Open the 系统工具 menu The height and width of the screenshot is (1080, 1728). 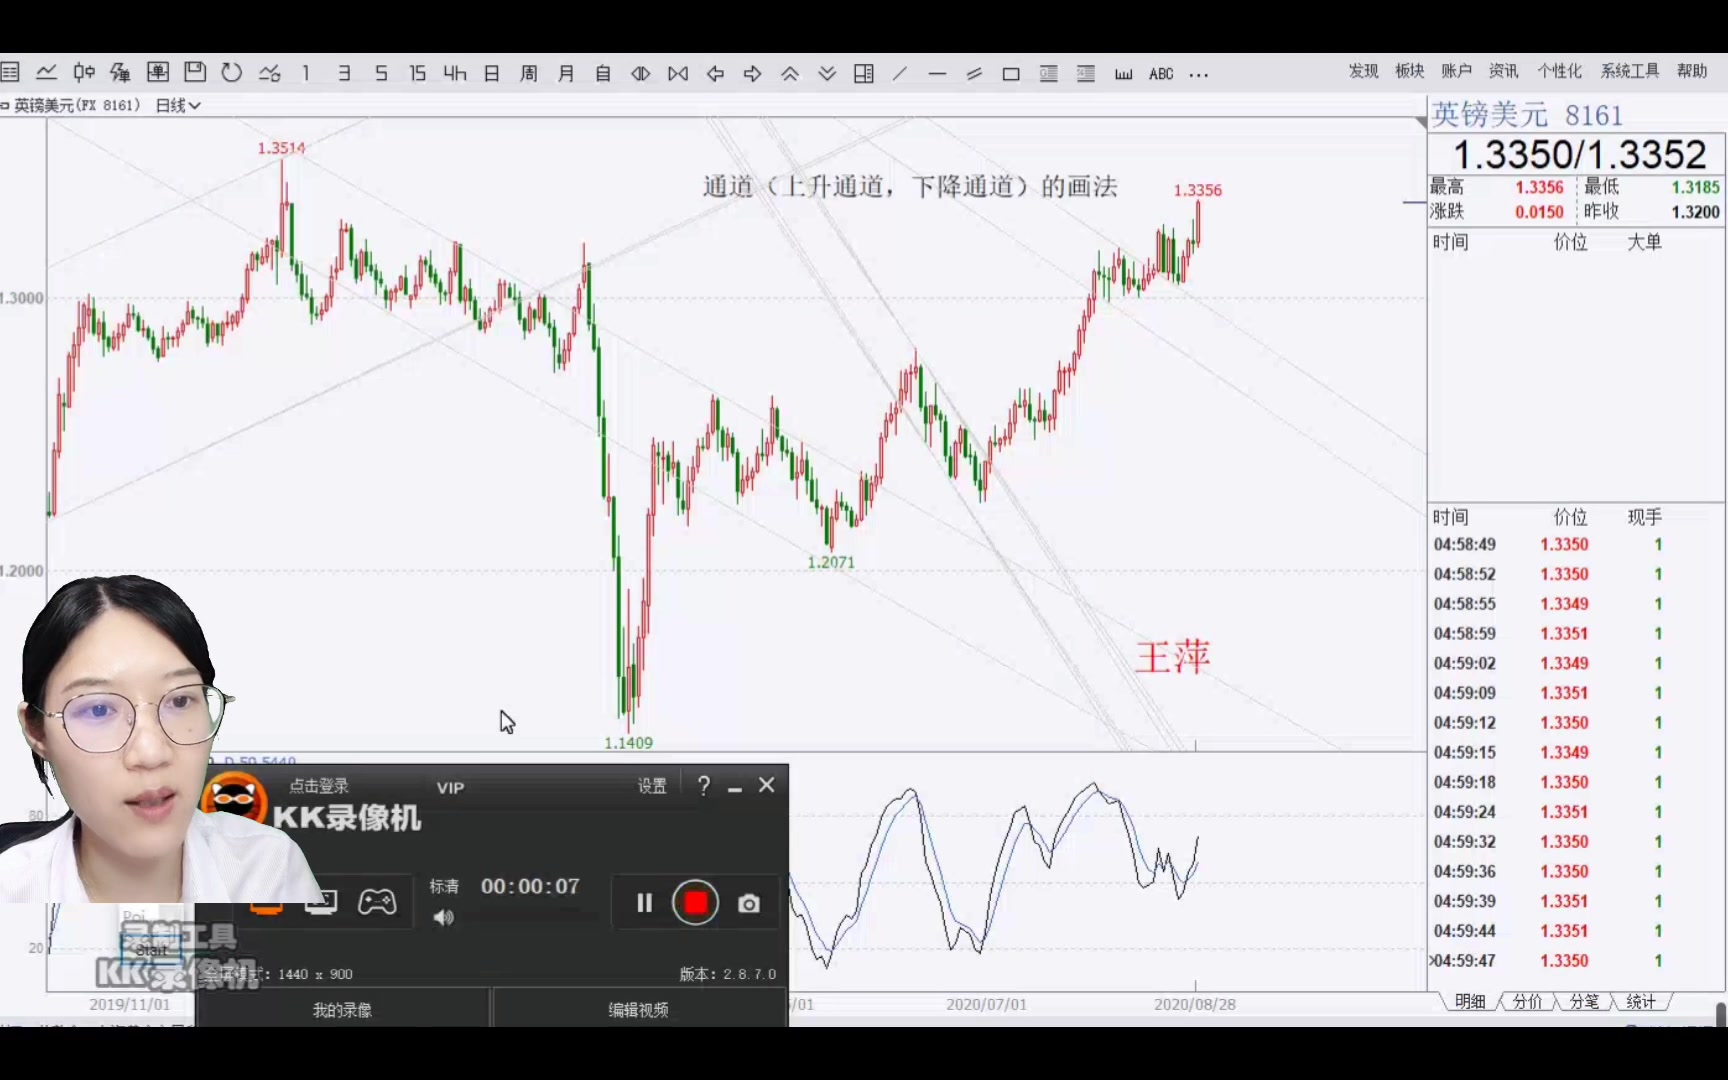(x=1629, y=71)
